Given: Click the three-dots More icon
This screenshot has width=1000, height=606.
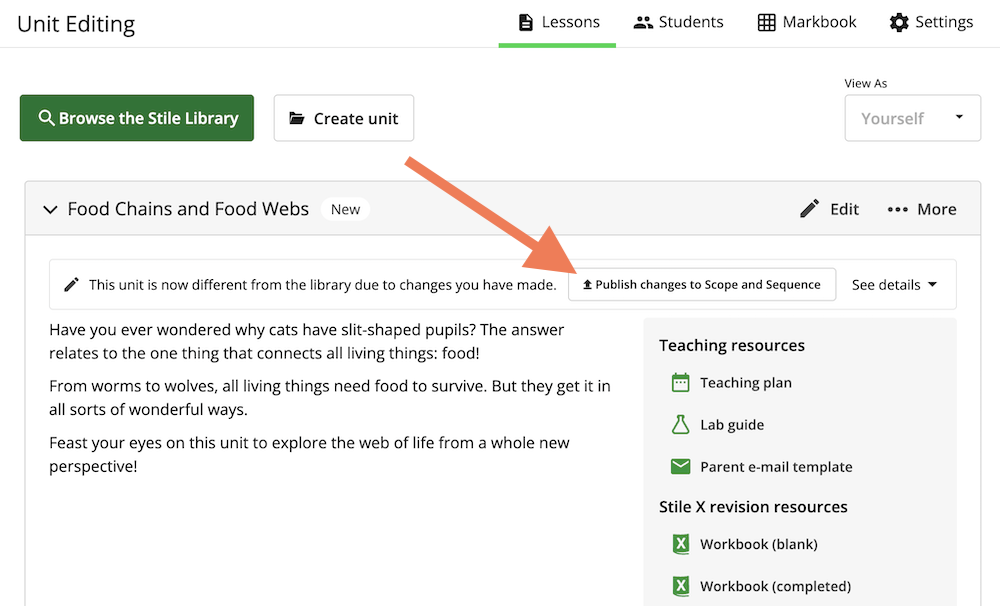Looking at the screenshot, I should point(898,209).
